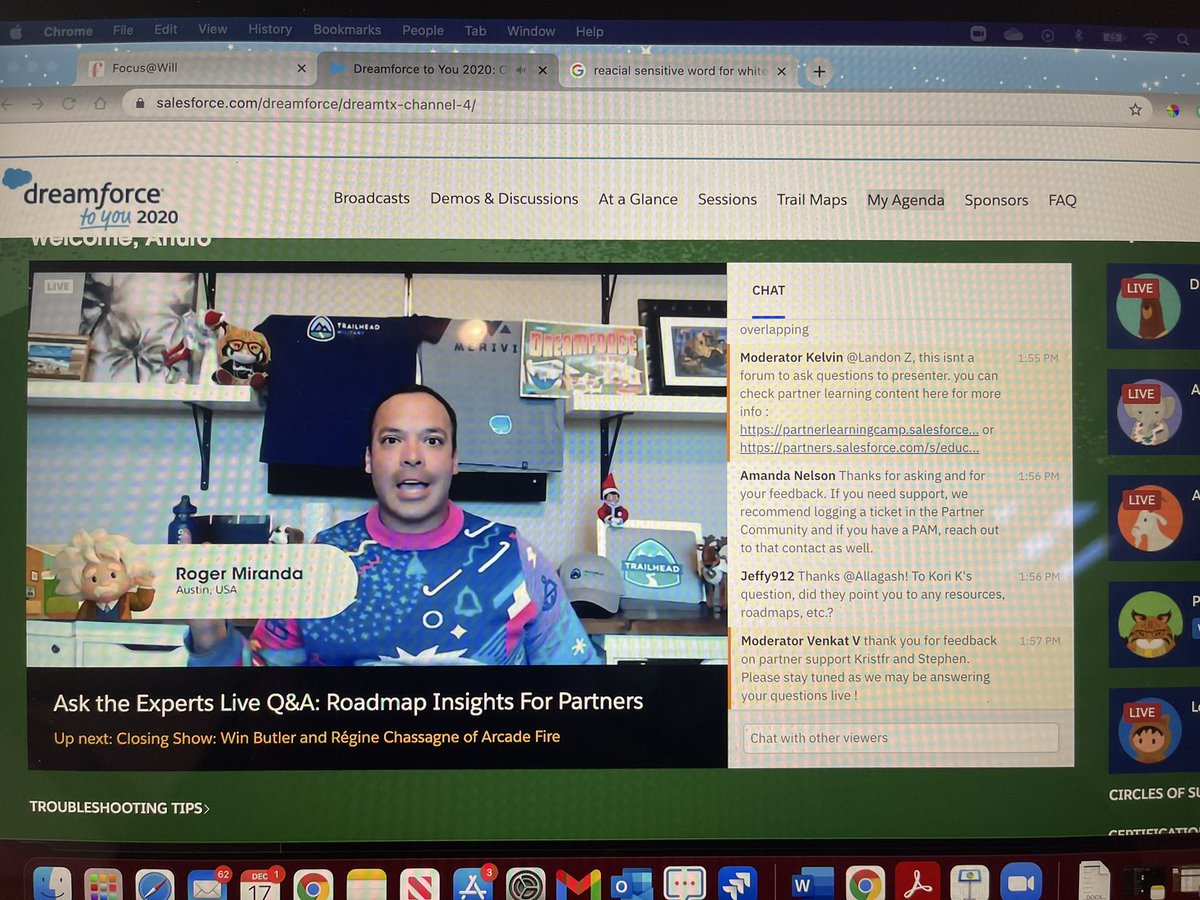Select the CHAT tab
Image resolution: width=1200 pixels, height=900 pixels.
click(768, 291)
